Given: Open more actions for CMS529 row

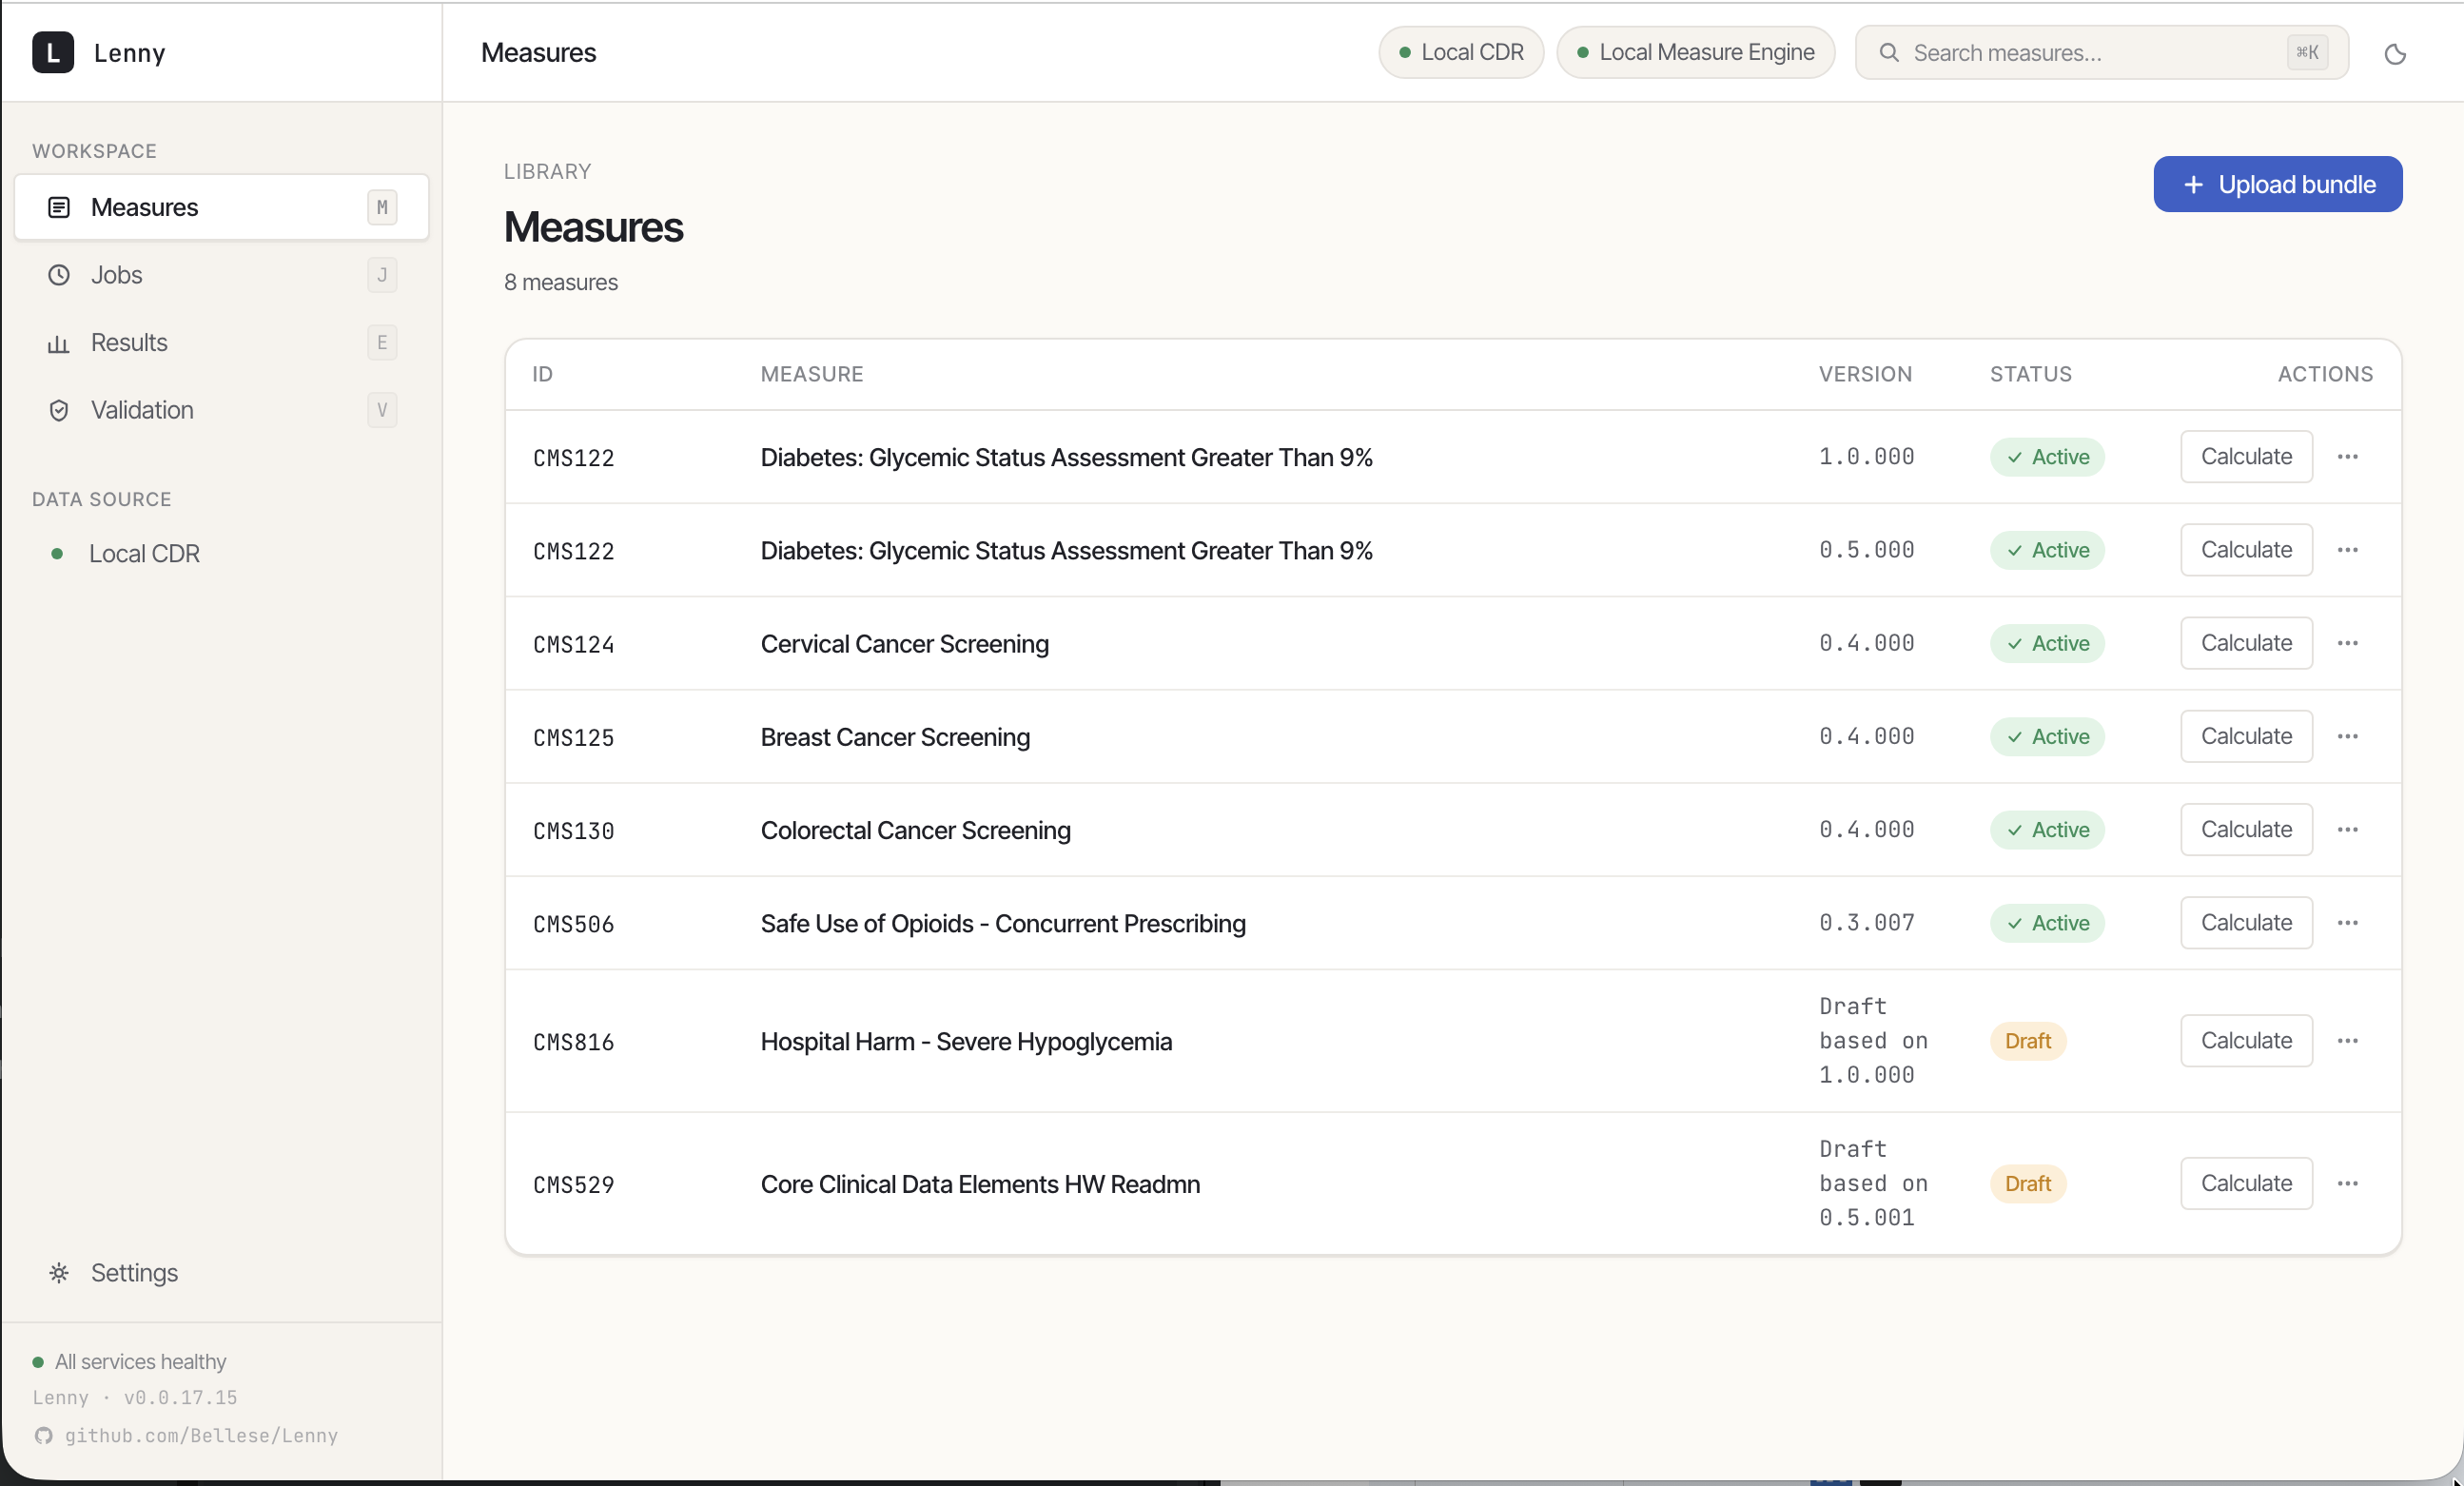Looking at the screenshot, I should (x=2348, y=1184).
